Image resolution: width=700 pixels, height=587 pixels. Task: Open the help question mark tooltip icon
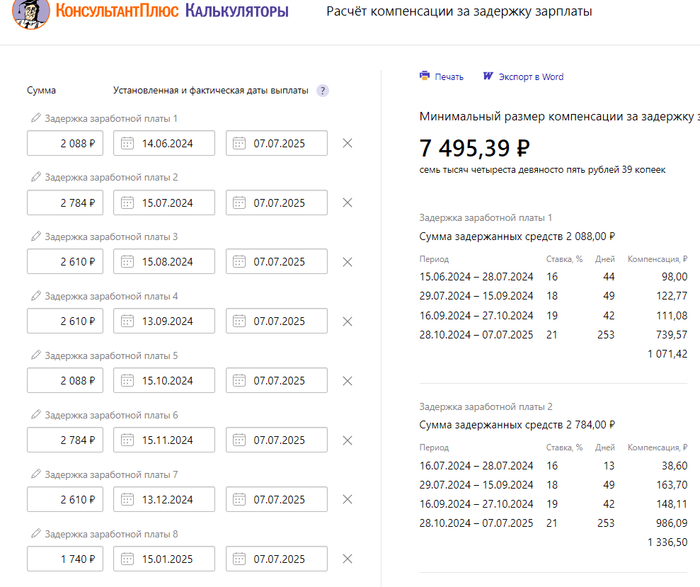(x=322, y=90)
